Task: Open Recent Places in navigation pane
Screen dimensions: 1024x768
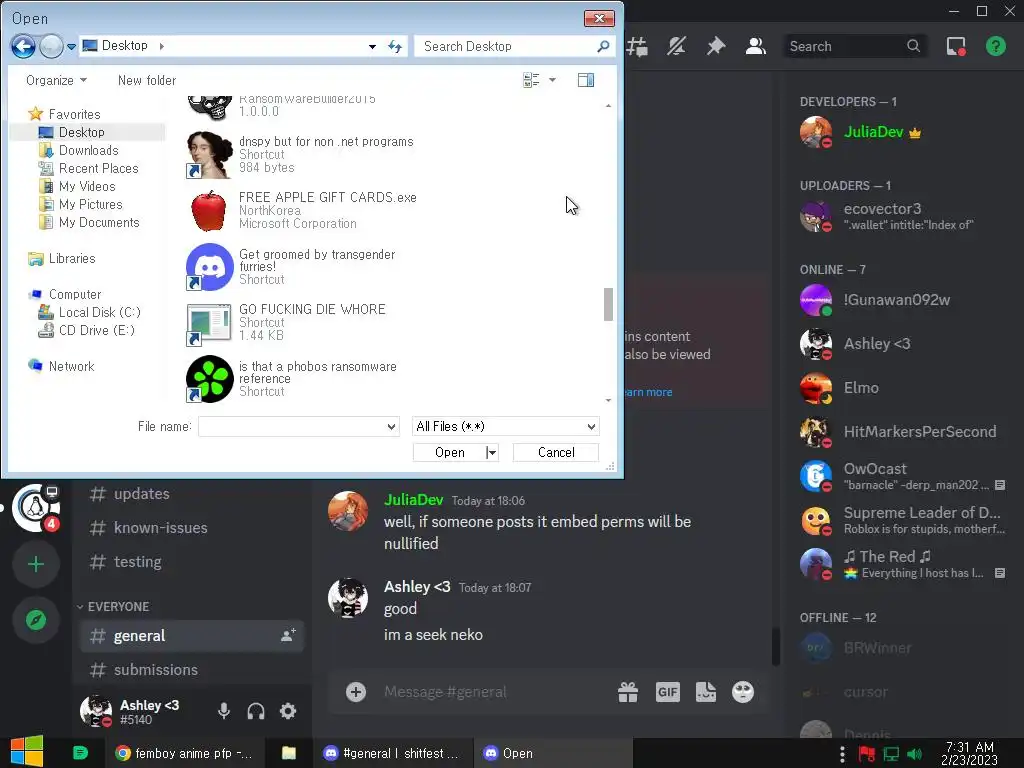Action: pos(98,168)
